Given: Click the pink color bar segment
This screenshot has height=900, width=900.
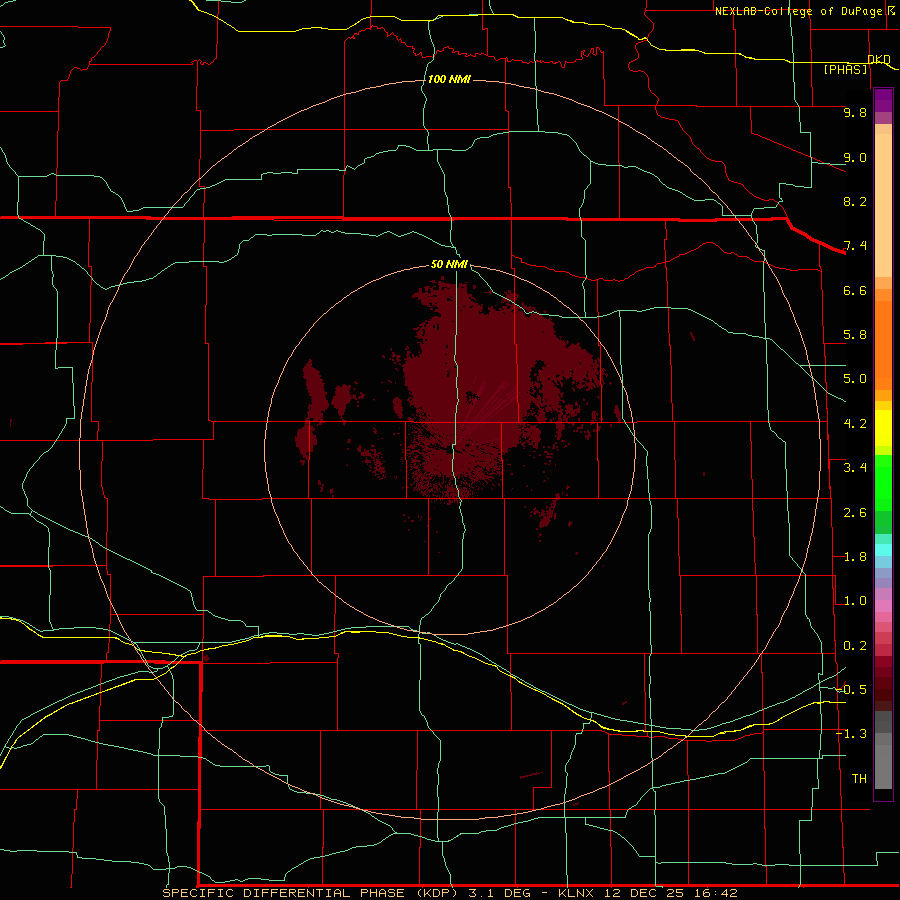Looking at the screenshot, I should [883, 606].
